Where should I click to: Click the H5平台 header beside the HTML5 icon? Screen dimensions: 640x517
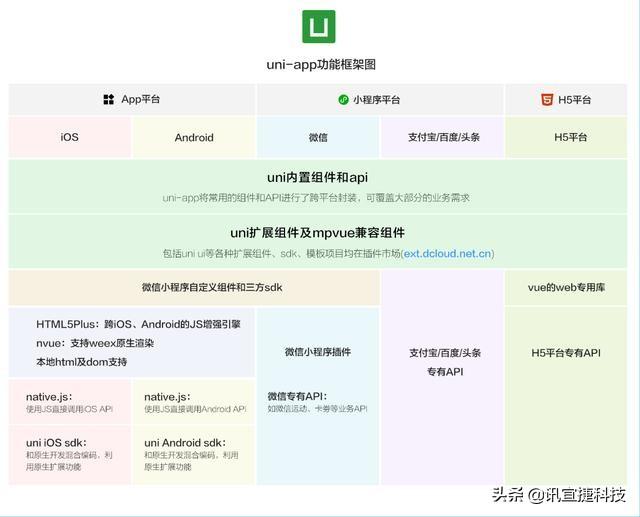tap(574, 100)
